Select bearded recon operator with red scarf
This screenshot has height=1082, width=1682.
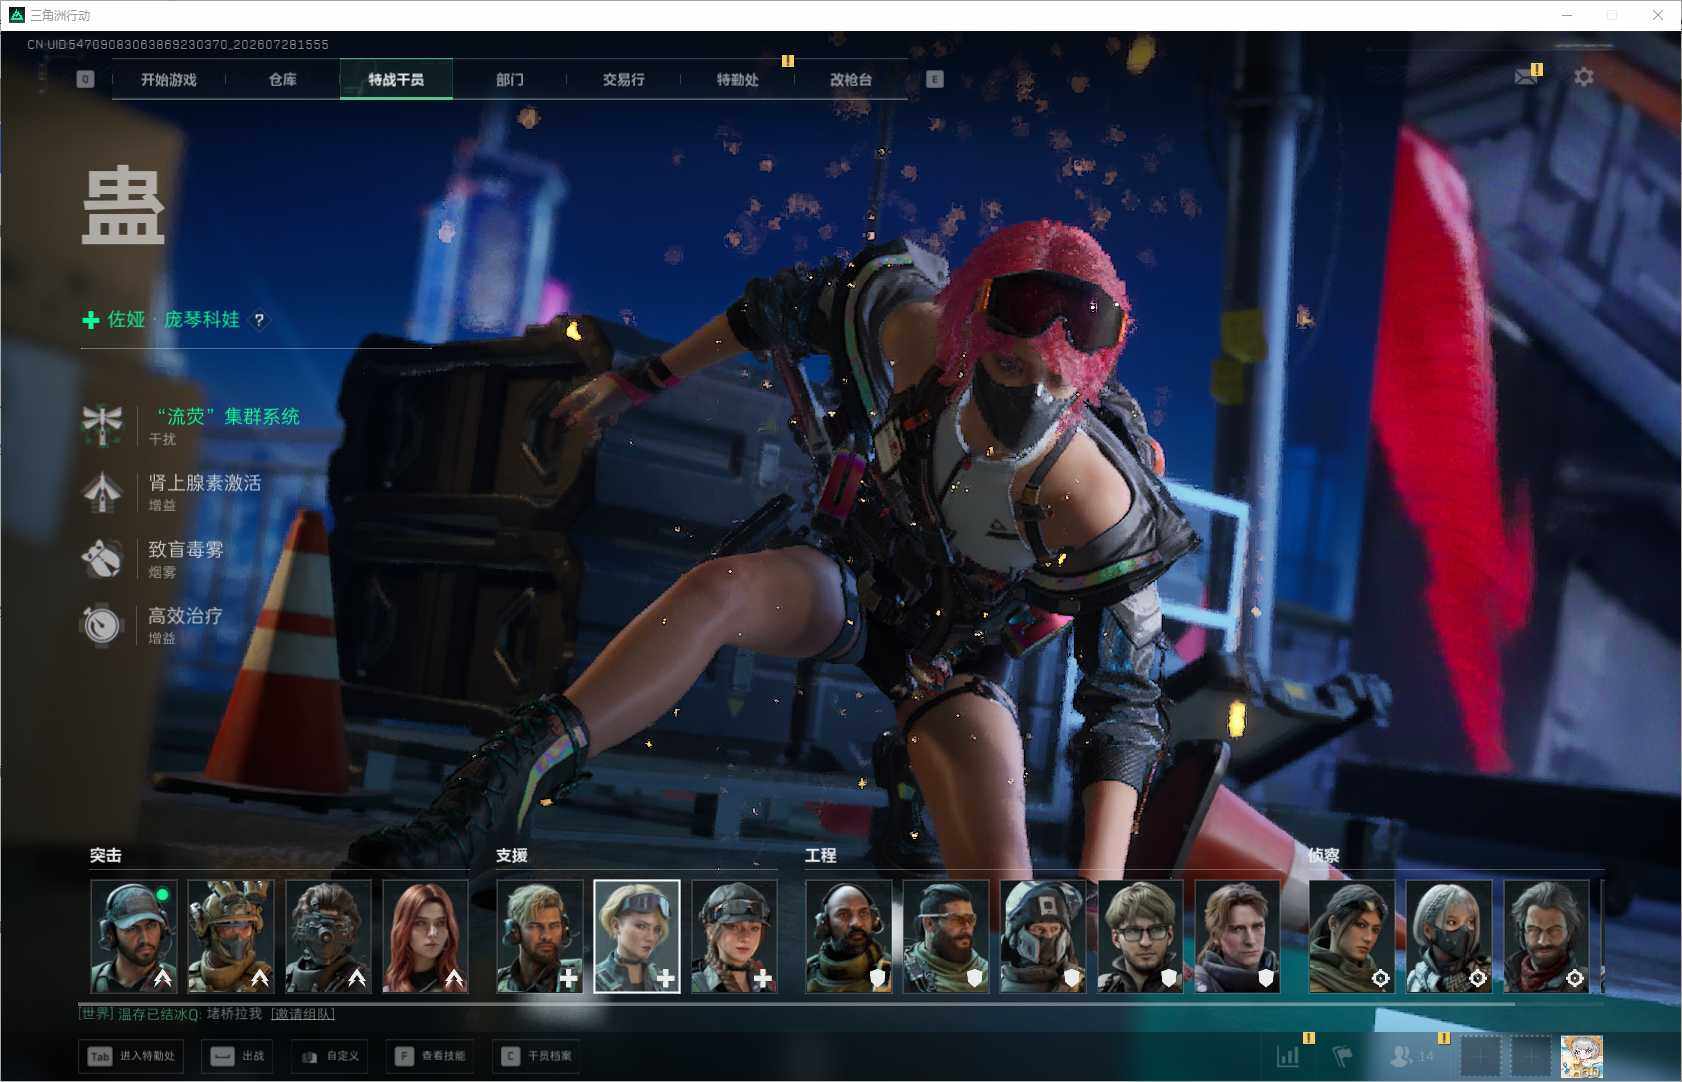tap(1546, 936)
